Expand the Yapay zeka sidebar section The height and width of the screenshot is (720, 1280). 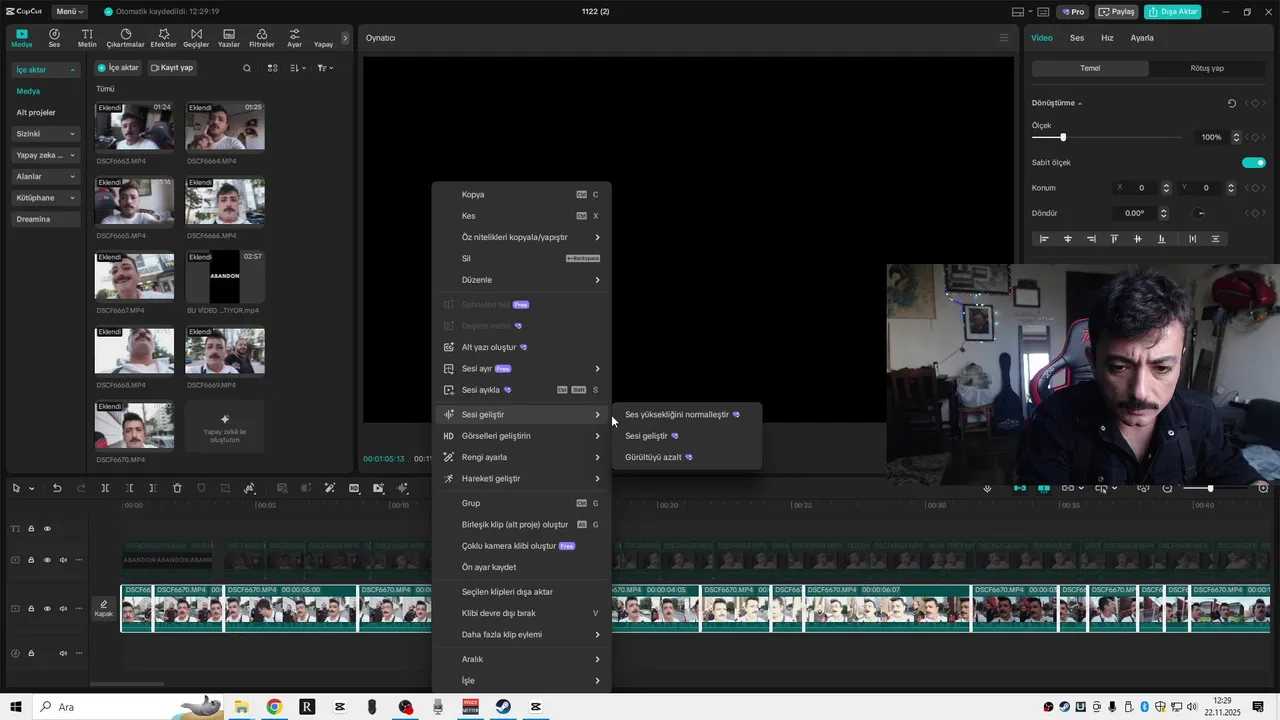pyautogui.click(x=45, y=155)
